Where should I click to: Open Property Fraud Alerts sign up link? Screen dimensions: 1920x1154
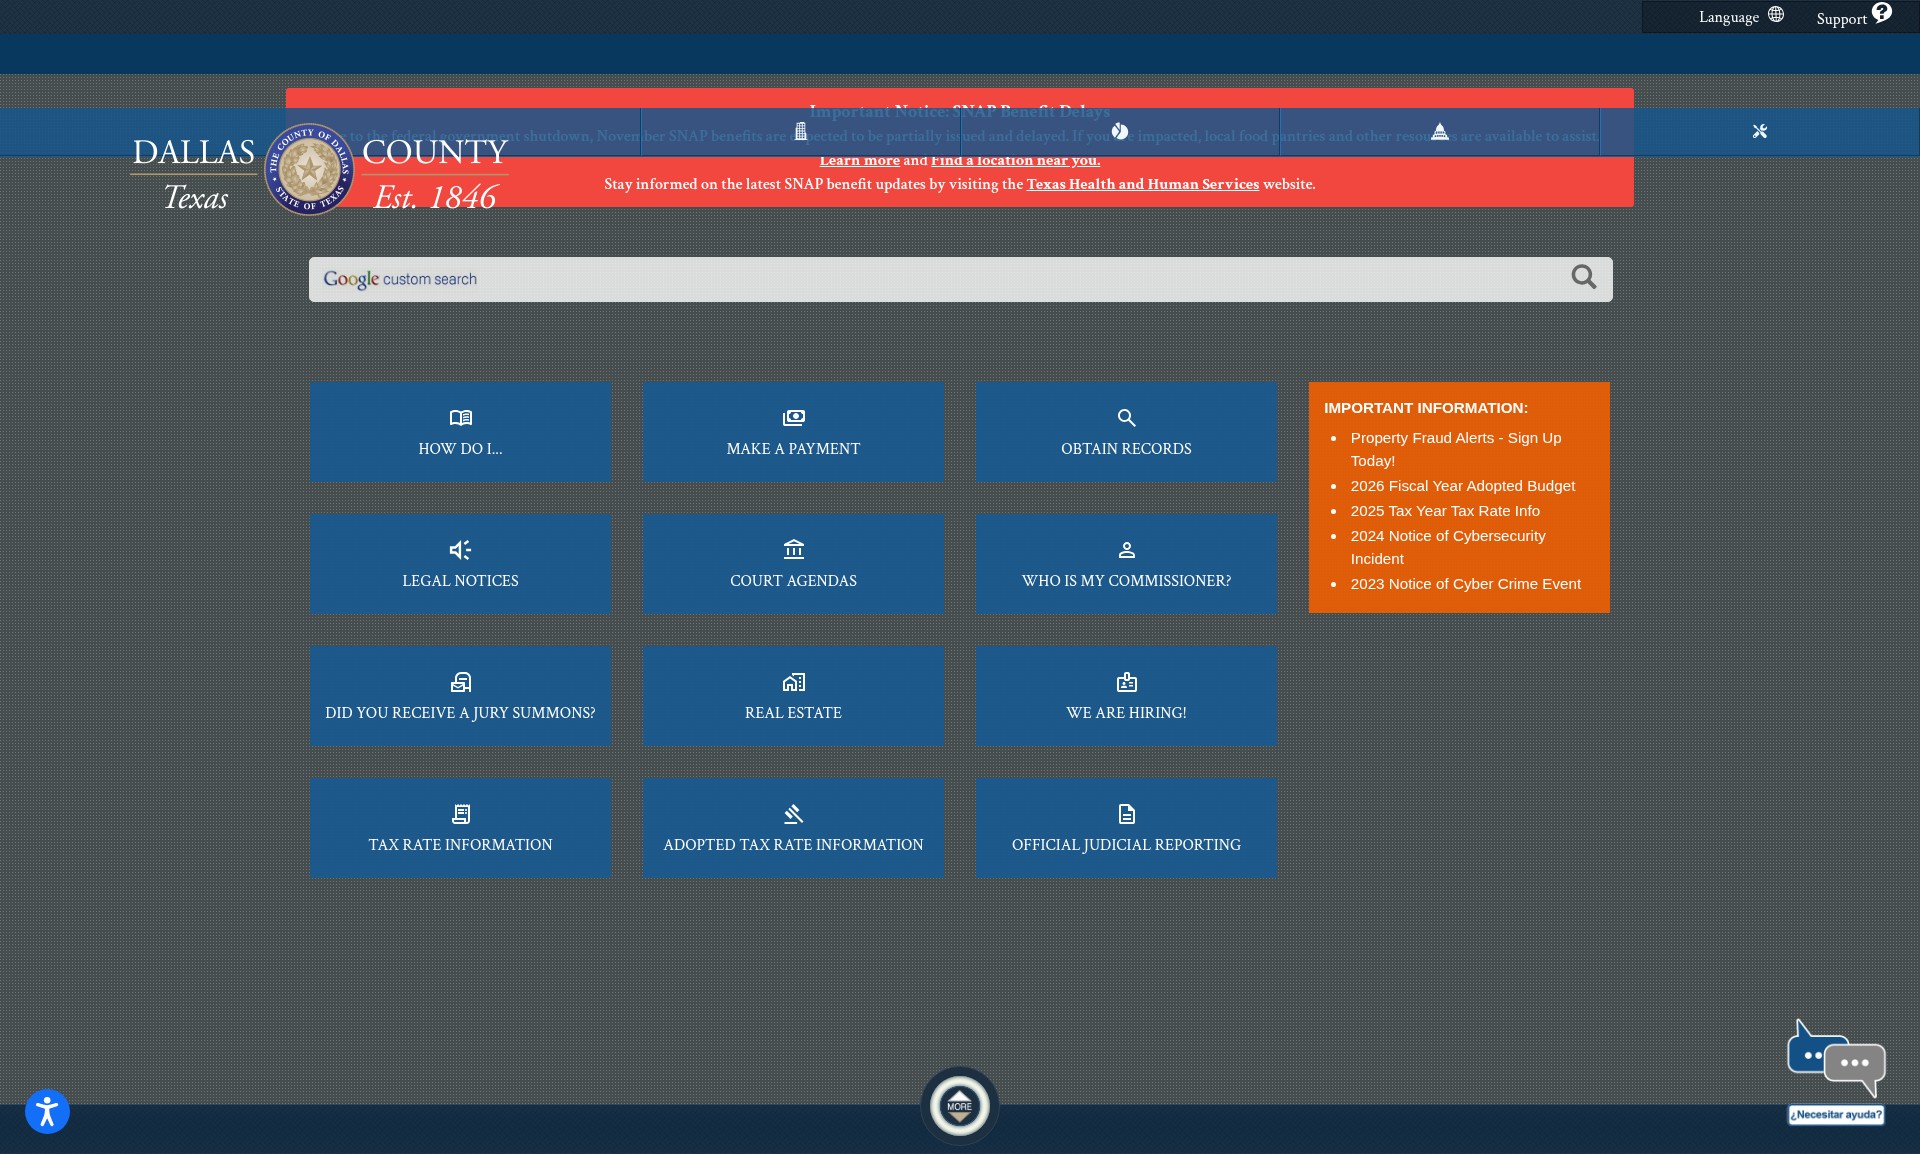(1455, 449)
